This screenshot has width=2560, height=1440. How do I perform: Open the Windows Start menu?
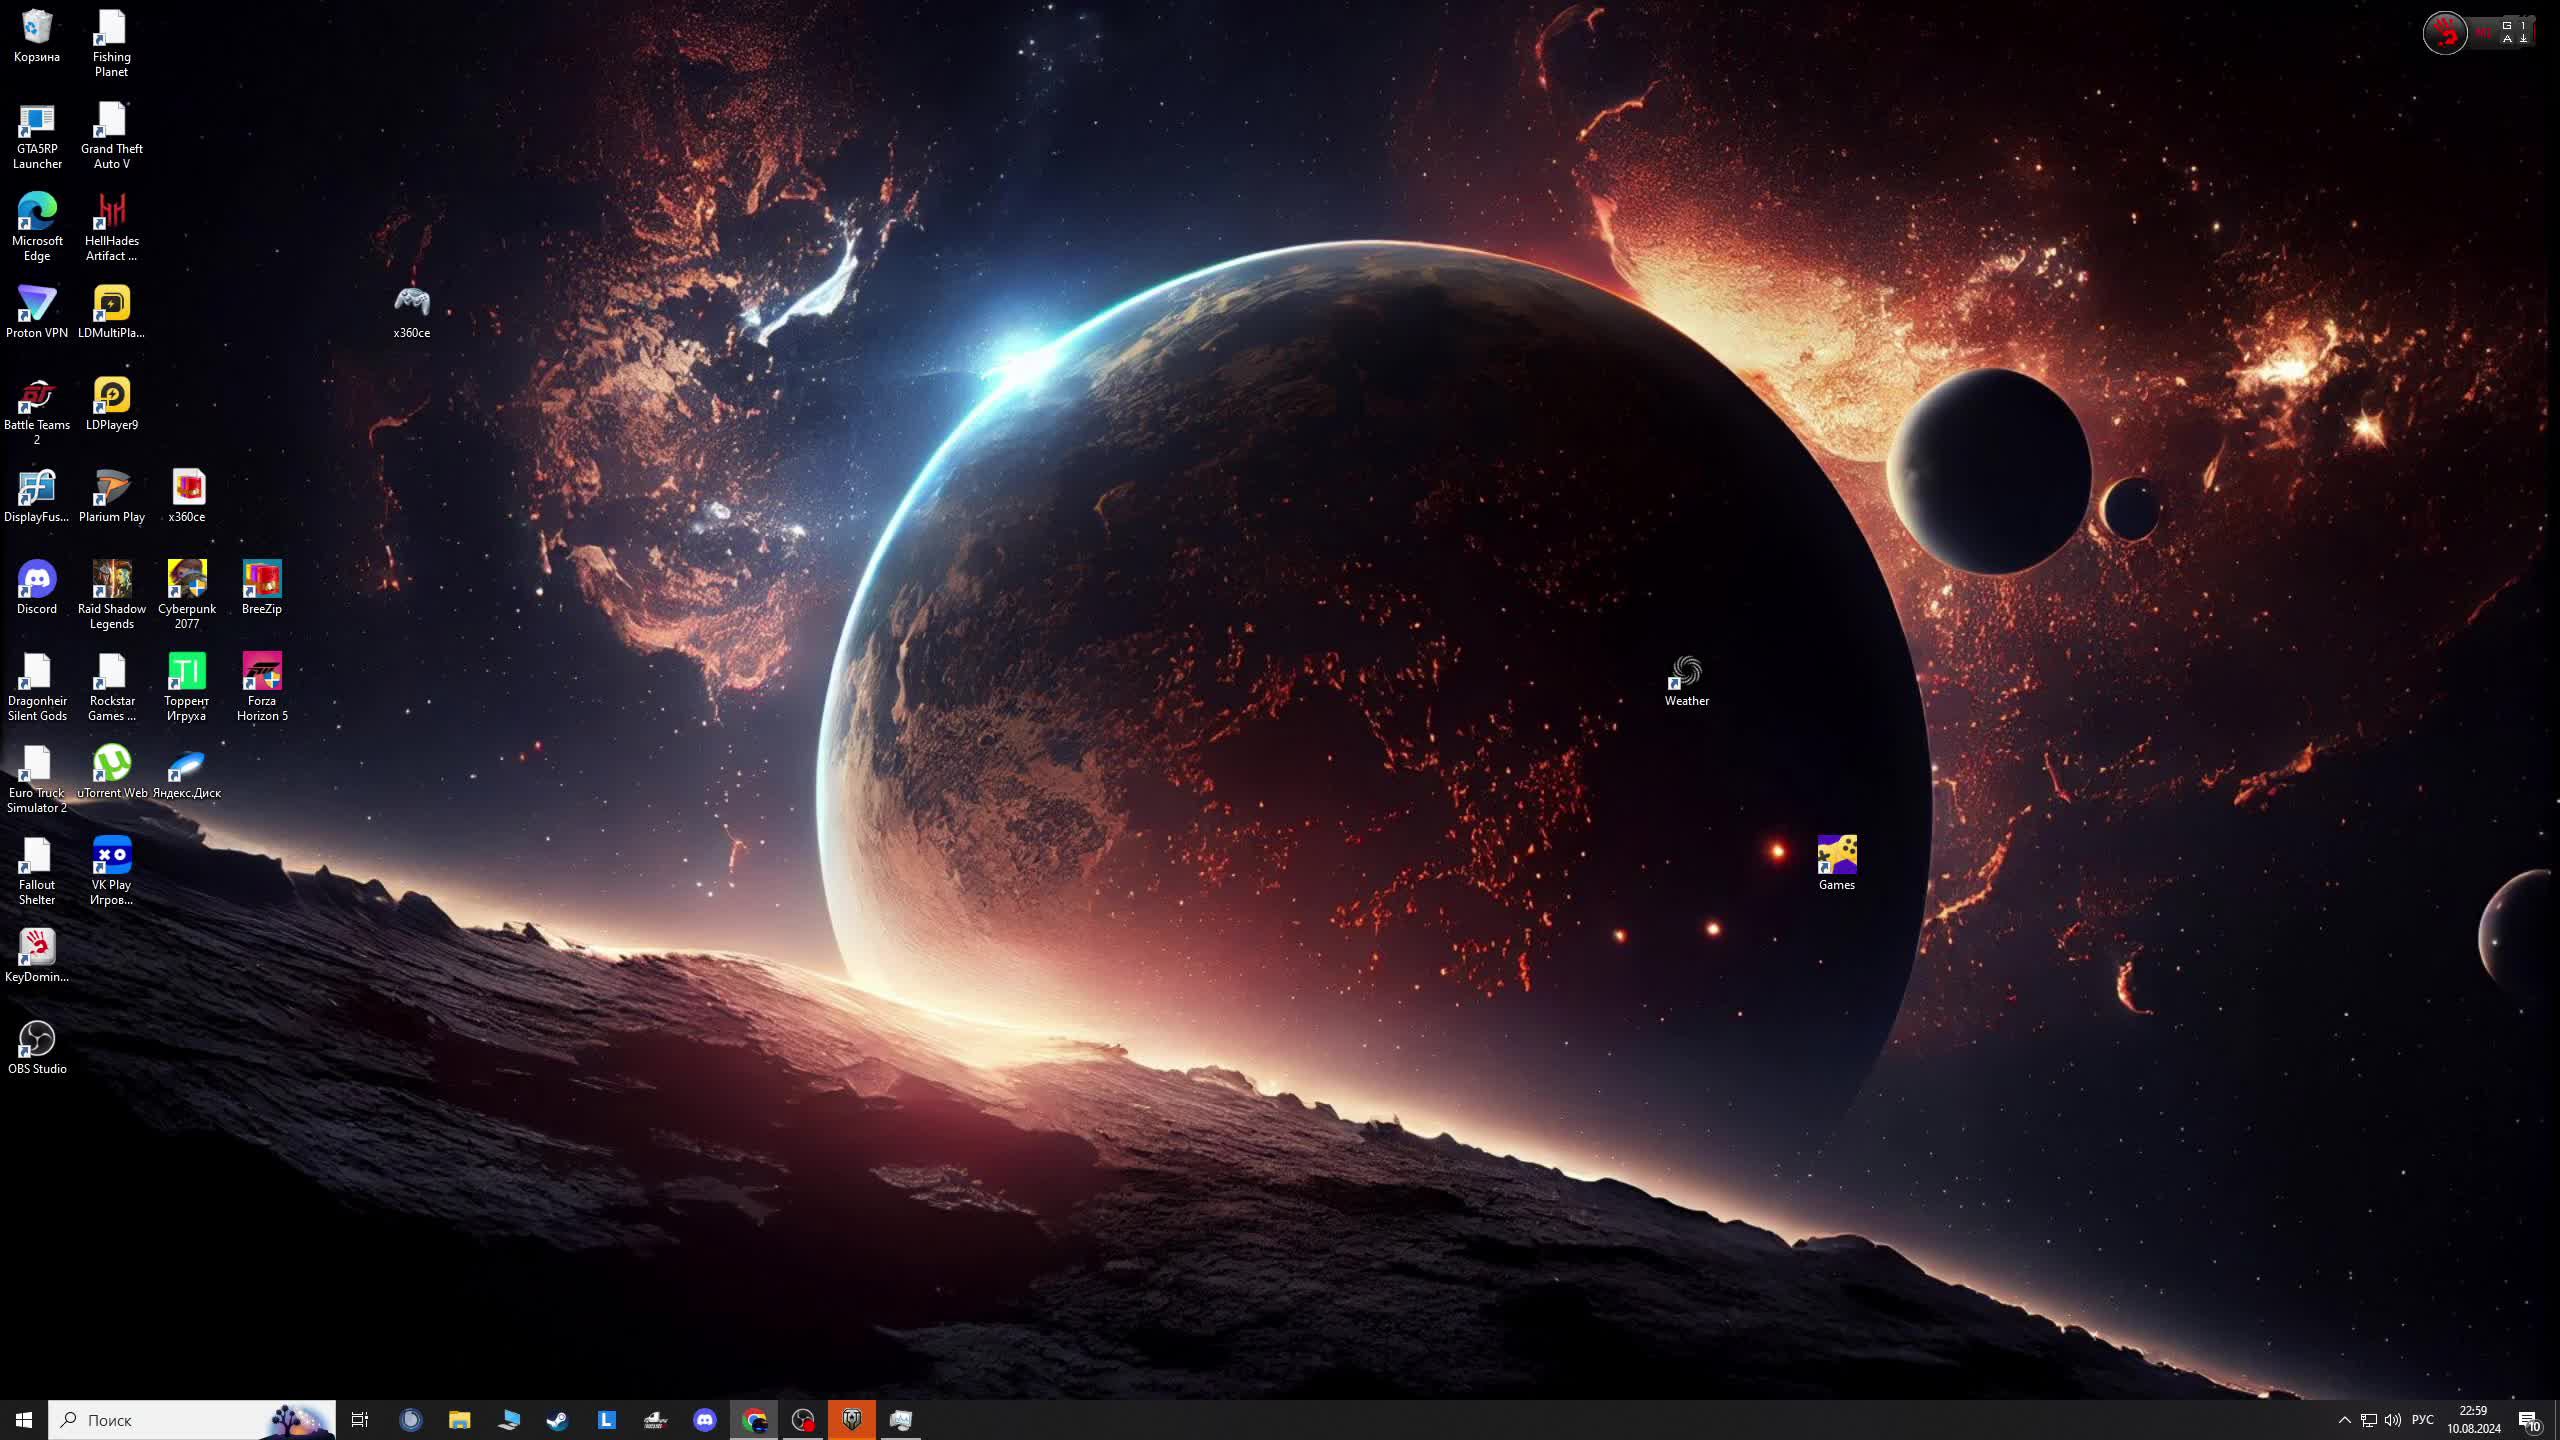[x=24, y=1420]
